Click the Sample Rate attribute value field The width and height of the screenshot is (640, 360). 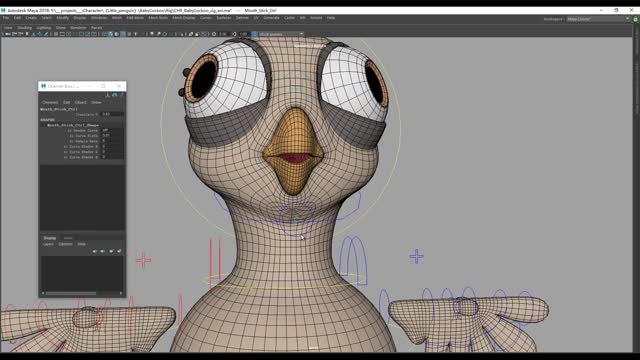[112, 141]
